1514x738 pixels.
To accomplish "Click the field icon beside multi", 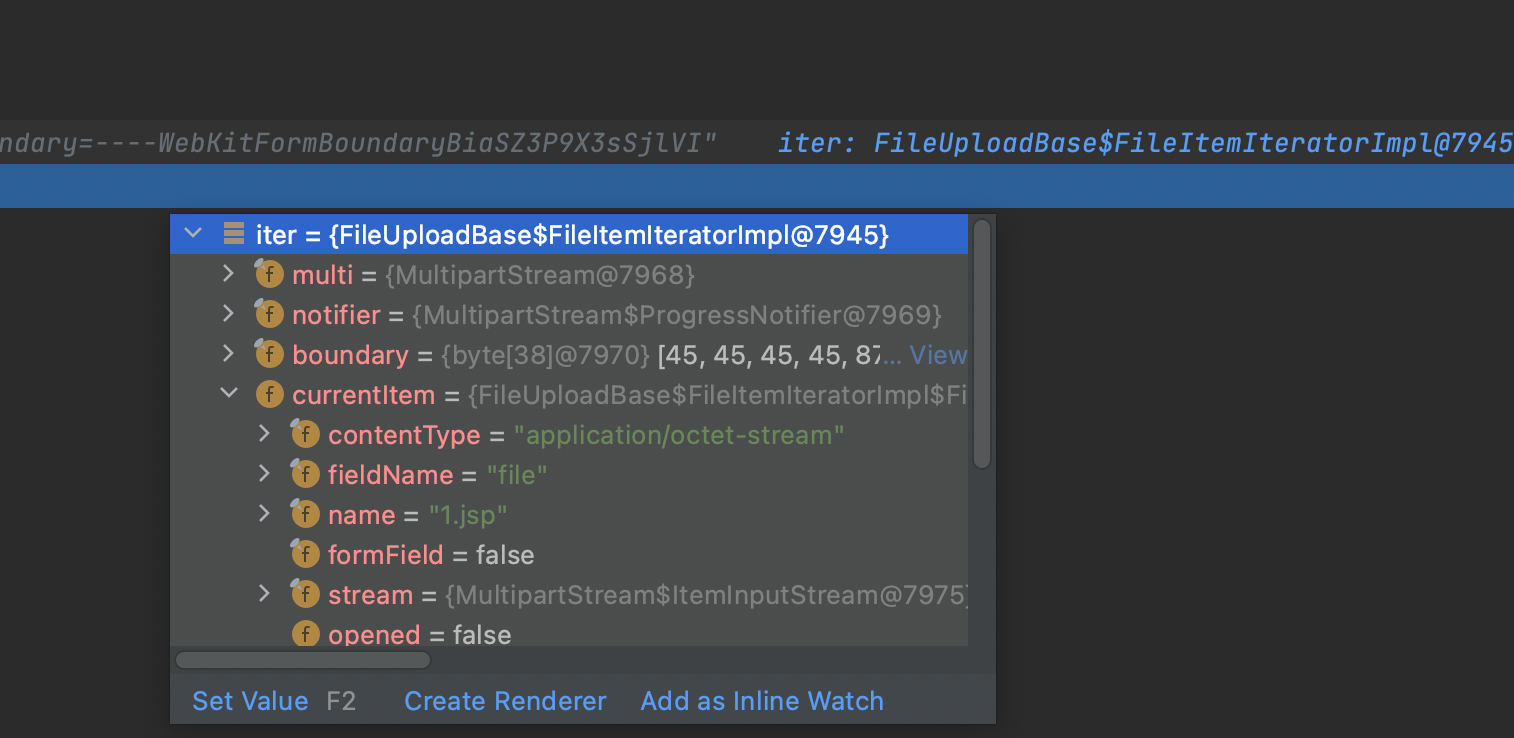I will click(x=269, y=273).
